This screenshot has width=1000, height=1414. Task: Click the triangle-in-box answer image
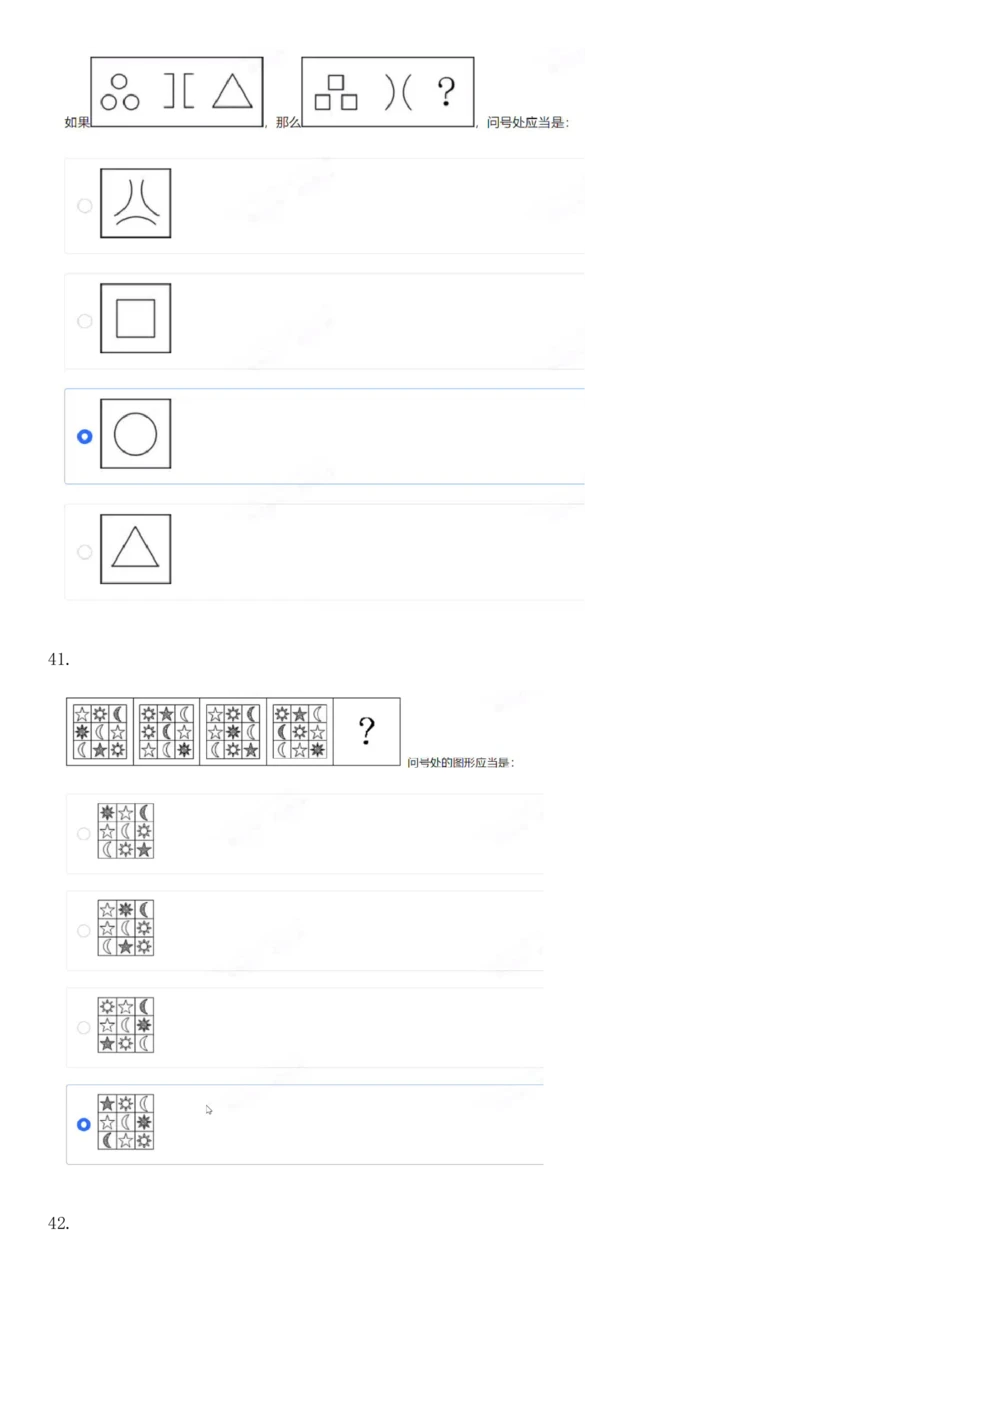coord(136,549)
